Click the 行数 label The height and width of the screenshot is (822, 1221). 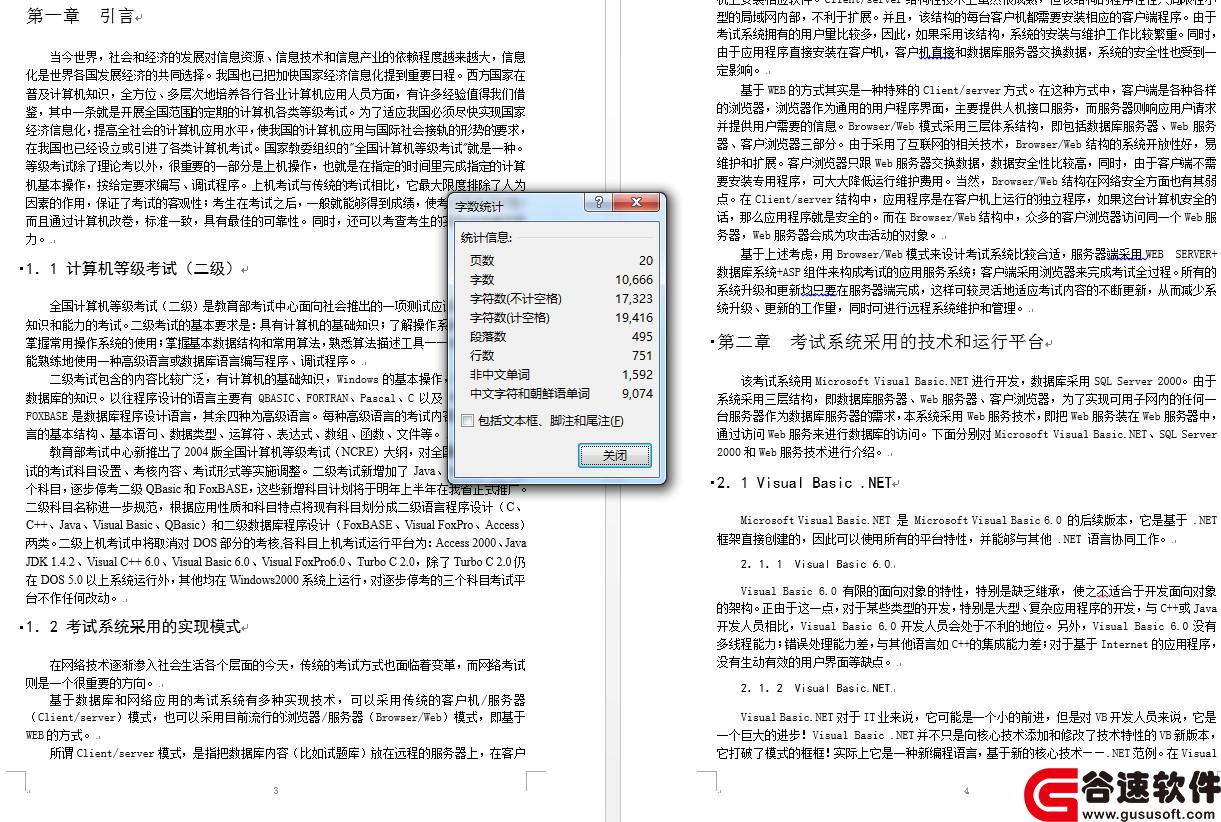pyautogui.click(x=482, y=355)
